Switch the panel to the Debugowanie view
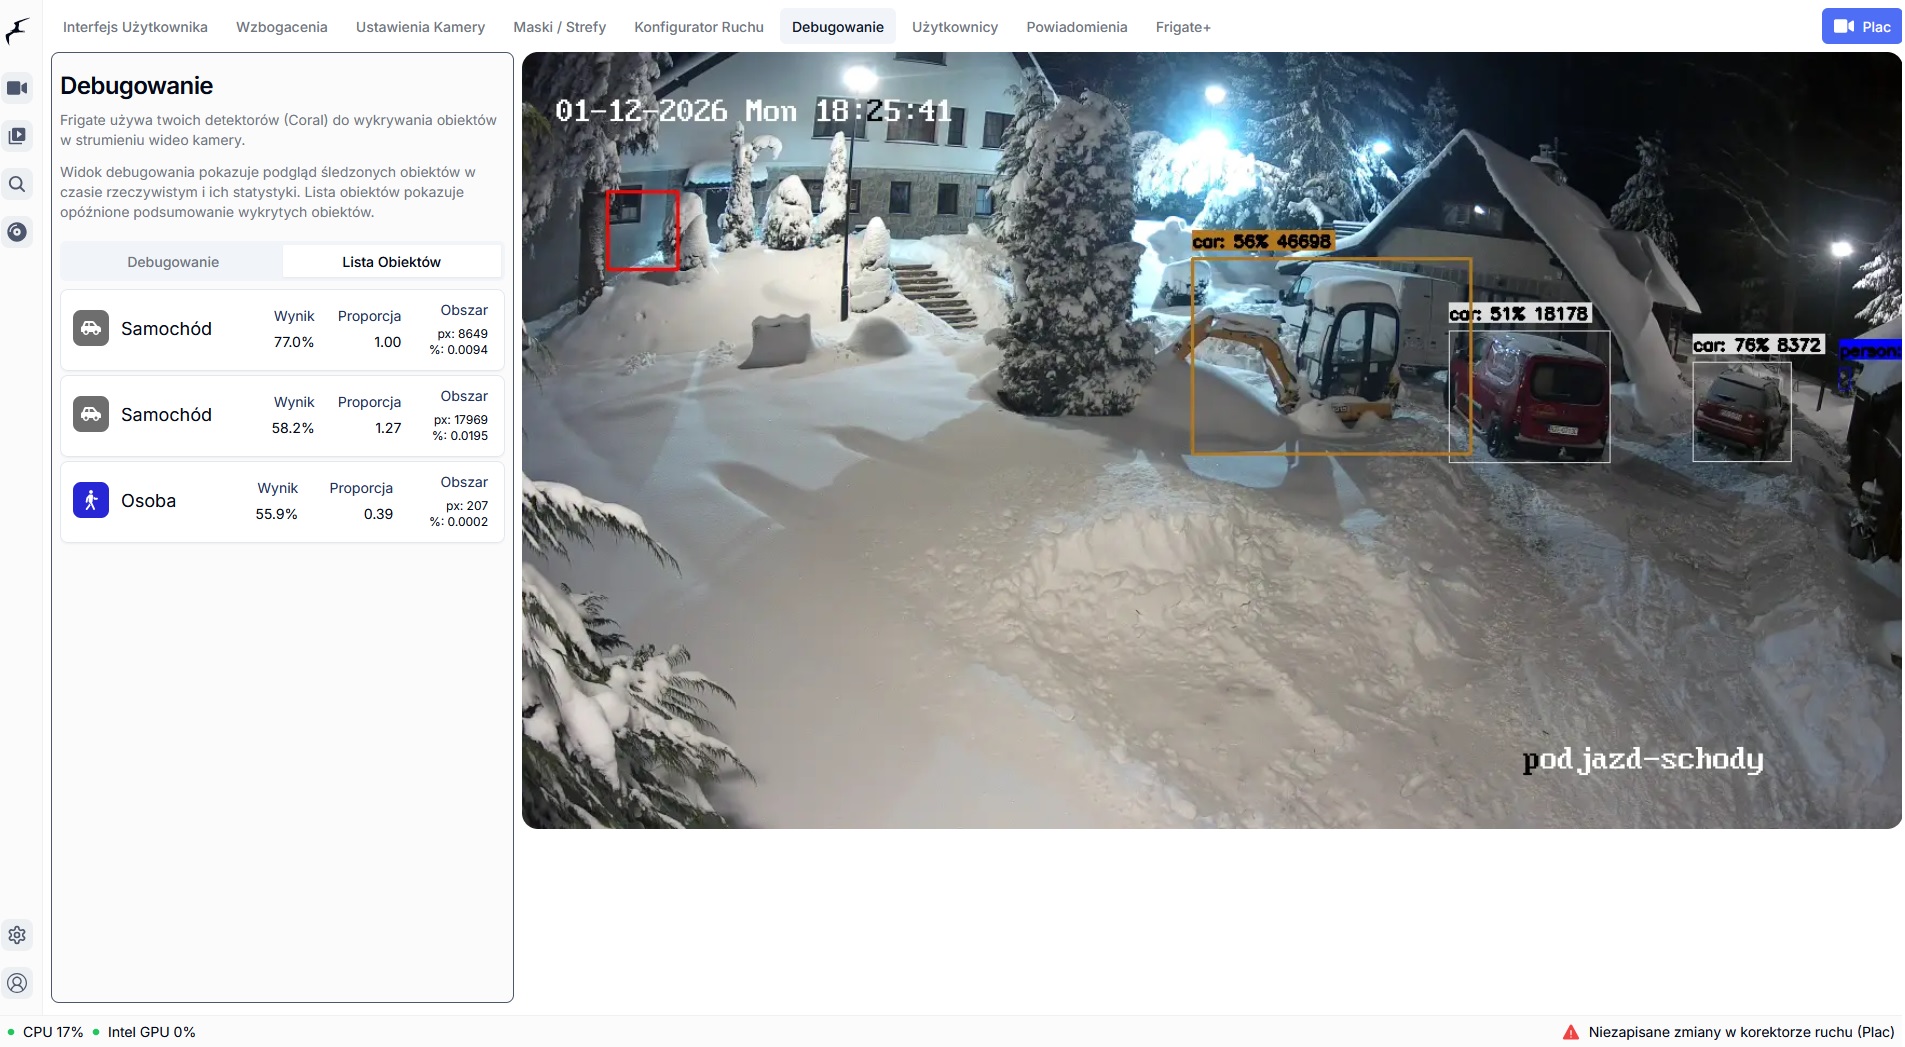The image size is (1905, 1047). coord(172,261)
